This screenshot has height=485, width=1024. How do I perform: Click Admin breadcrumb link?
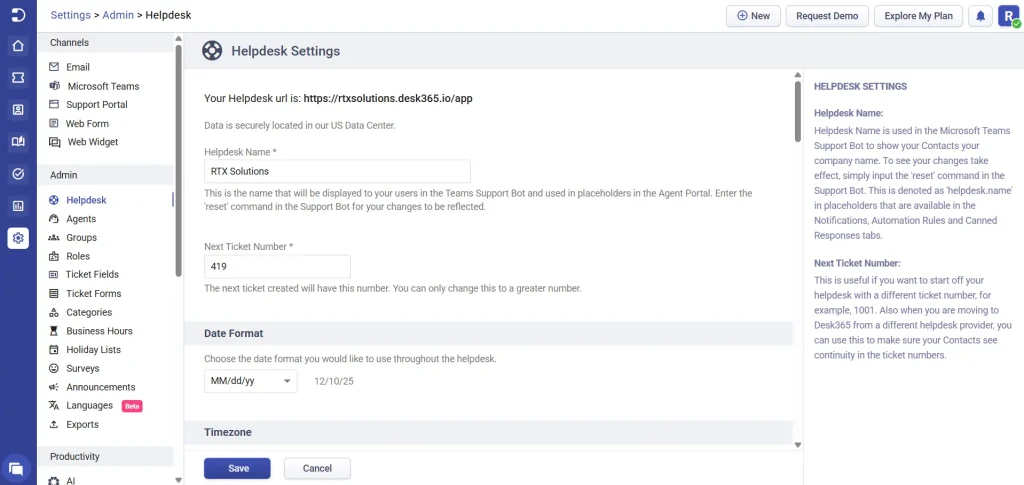(x=118, y=15)
